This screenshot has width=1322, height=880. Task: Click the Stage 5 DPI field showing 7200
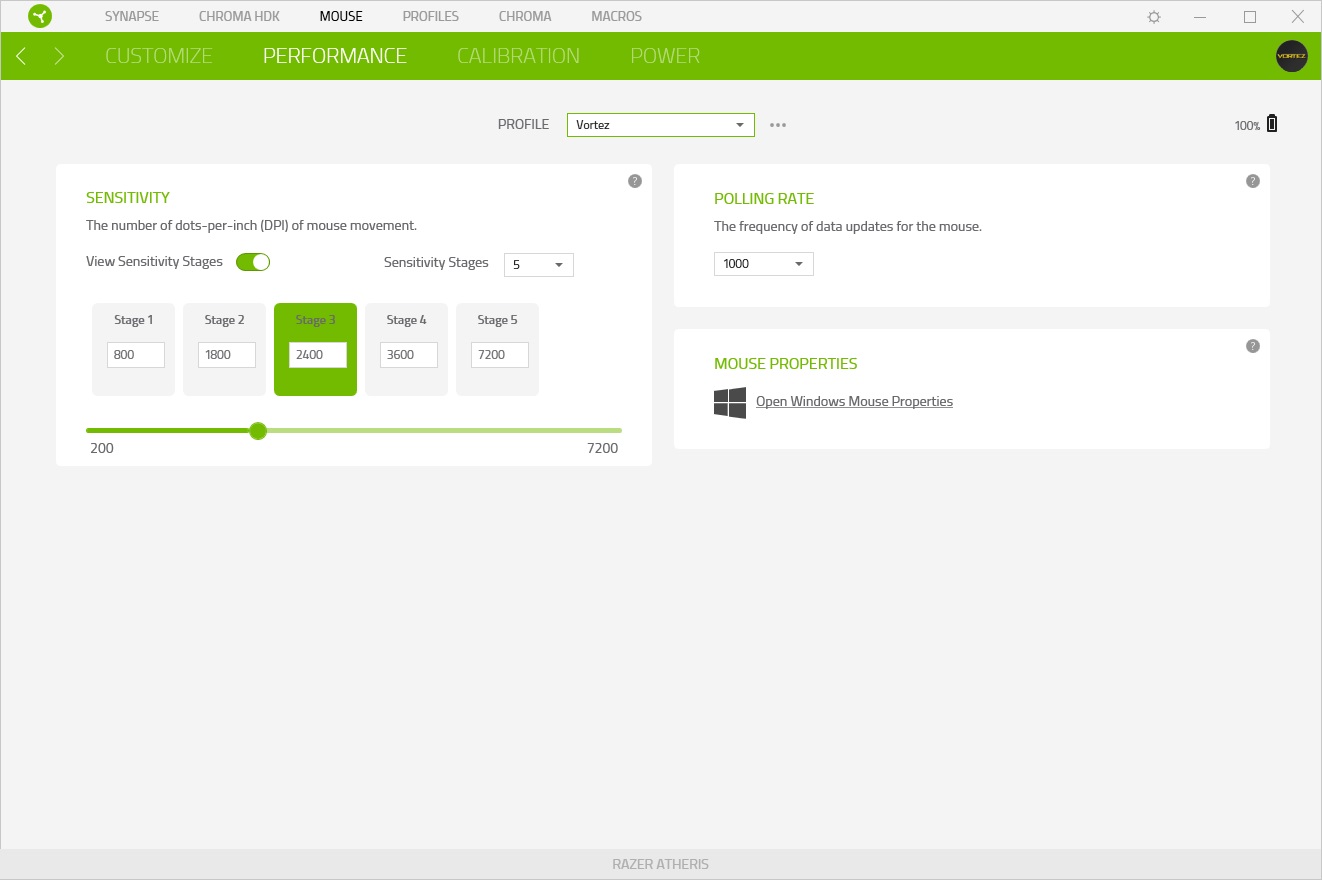pos(500,355)
